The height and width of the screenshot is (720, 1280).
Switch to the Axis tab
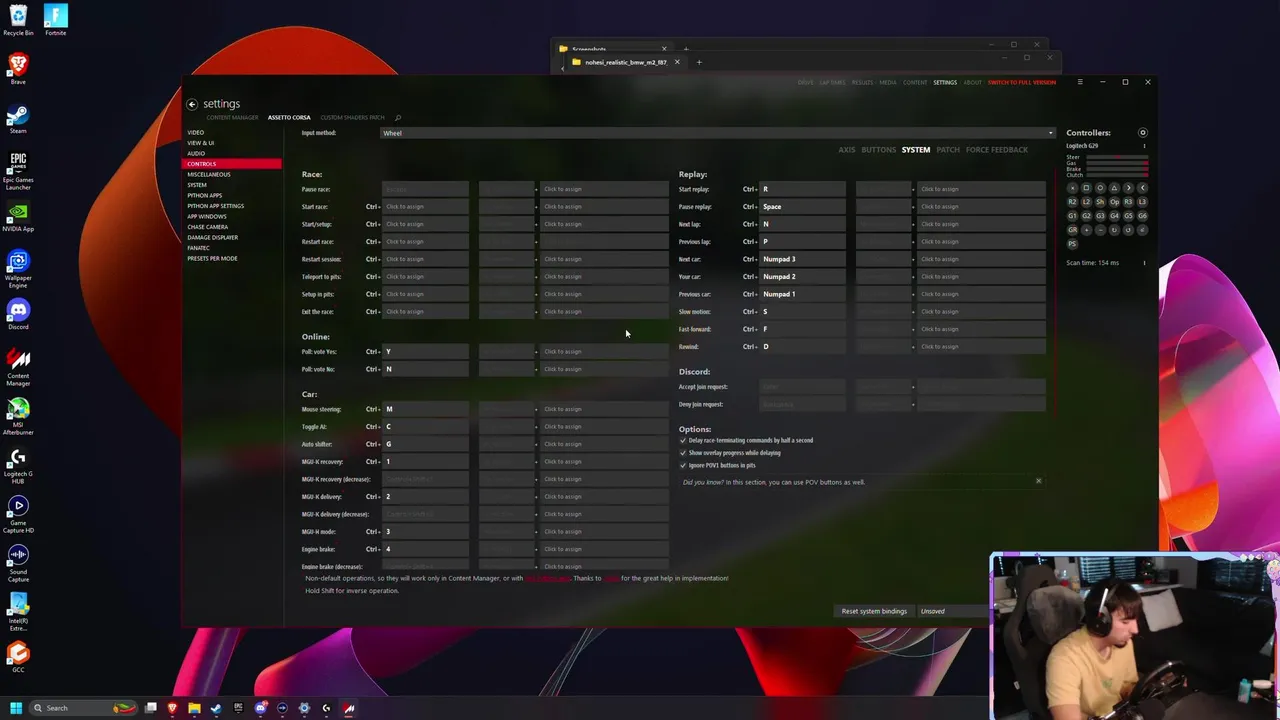847,150
